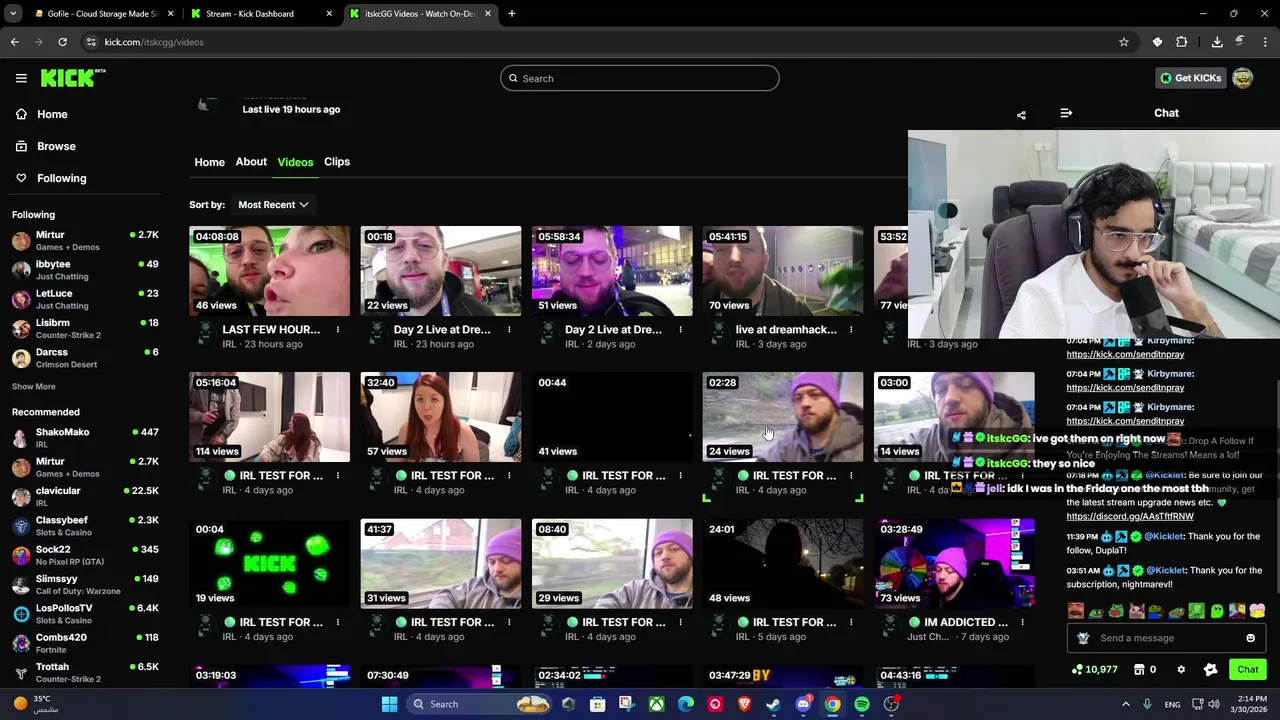The width and height of the screenshot is (1280, 720).
Task: Open options for first Day 2 Live video
Action: tap(509, 330)
